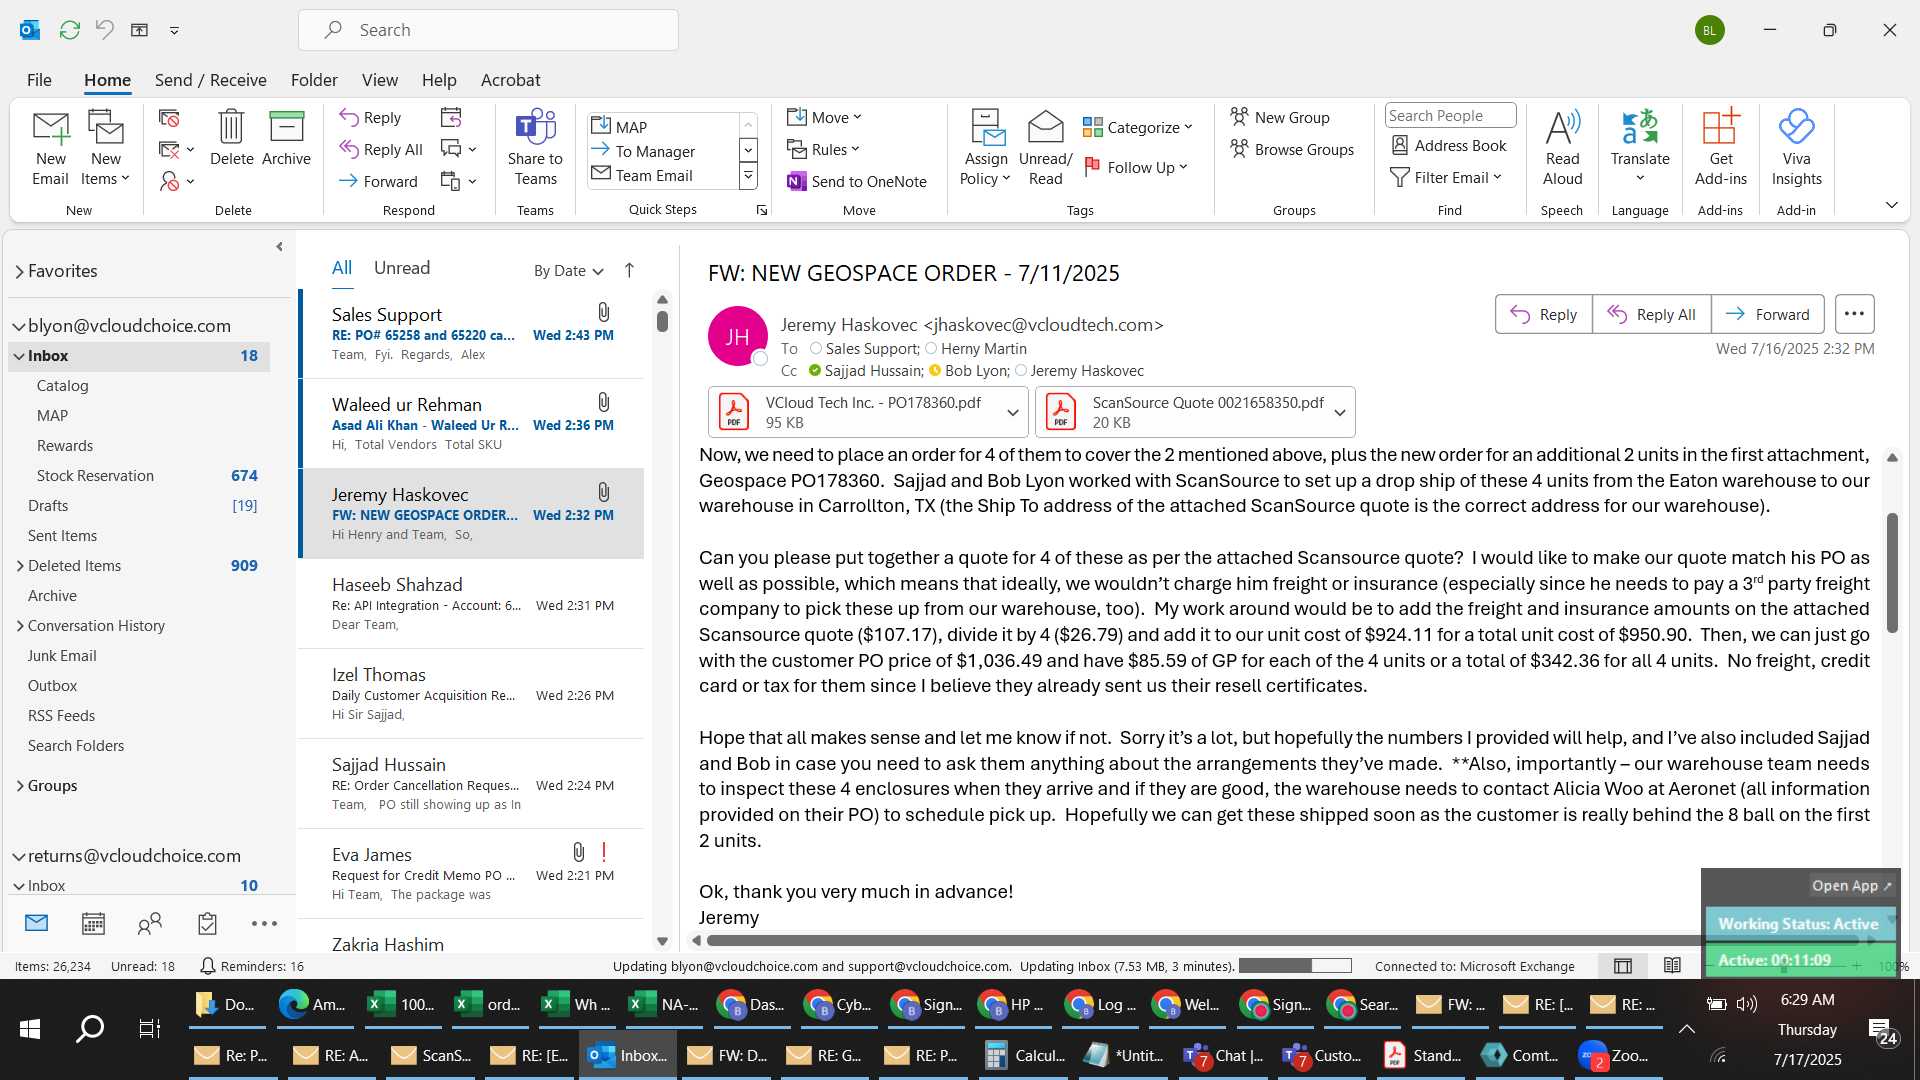Open the By Date sort dropdown
Image resolution: width=1920 pixels, height=1080 pixels.
click(568, 270)
